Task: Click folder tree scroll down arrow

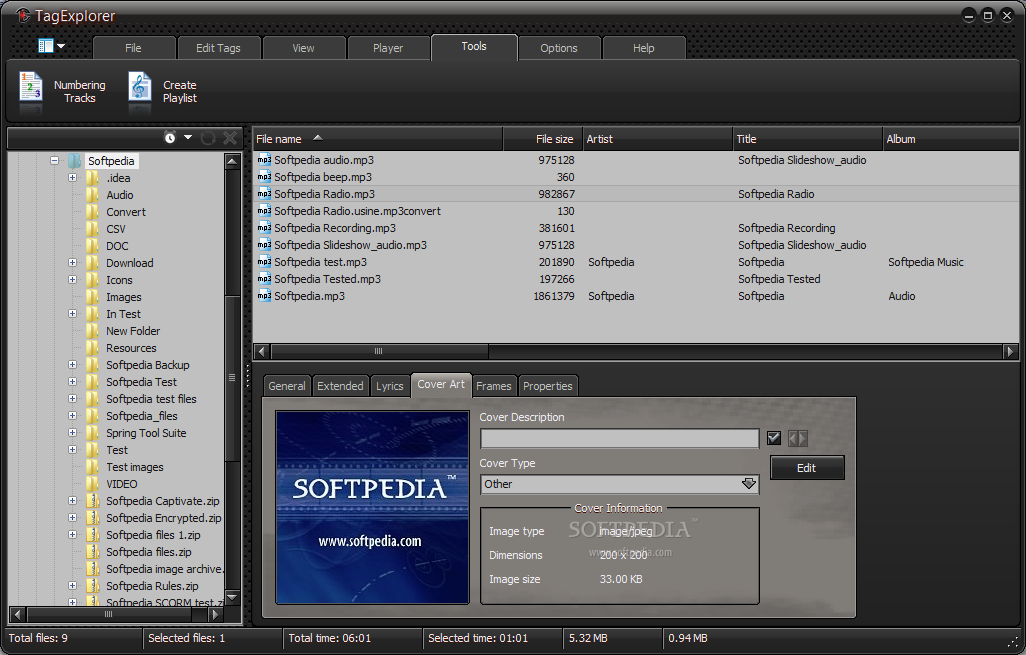Action: point(232,598)
